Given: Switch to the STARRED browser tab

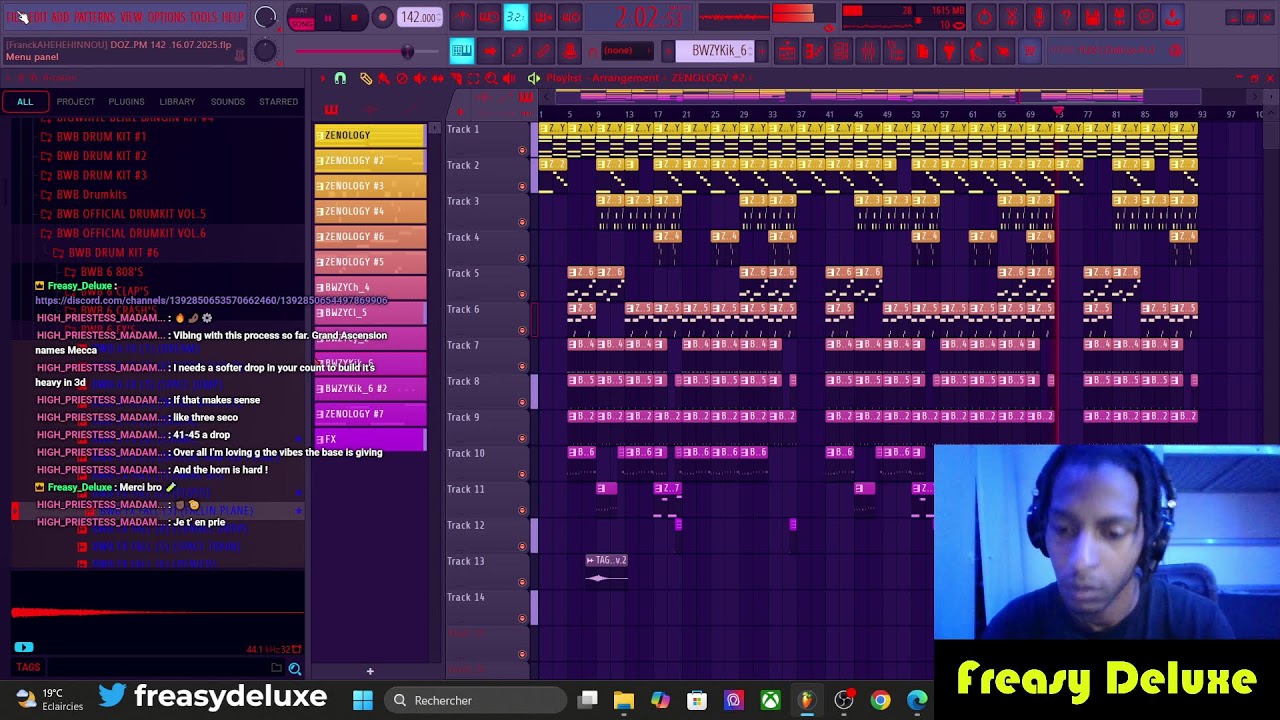Looking at the screenshot, I should click(x=278, y=101).
